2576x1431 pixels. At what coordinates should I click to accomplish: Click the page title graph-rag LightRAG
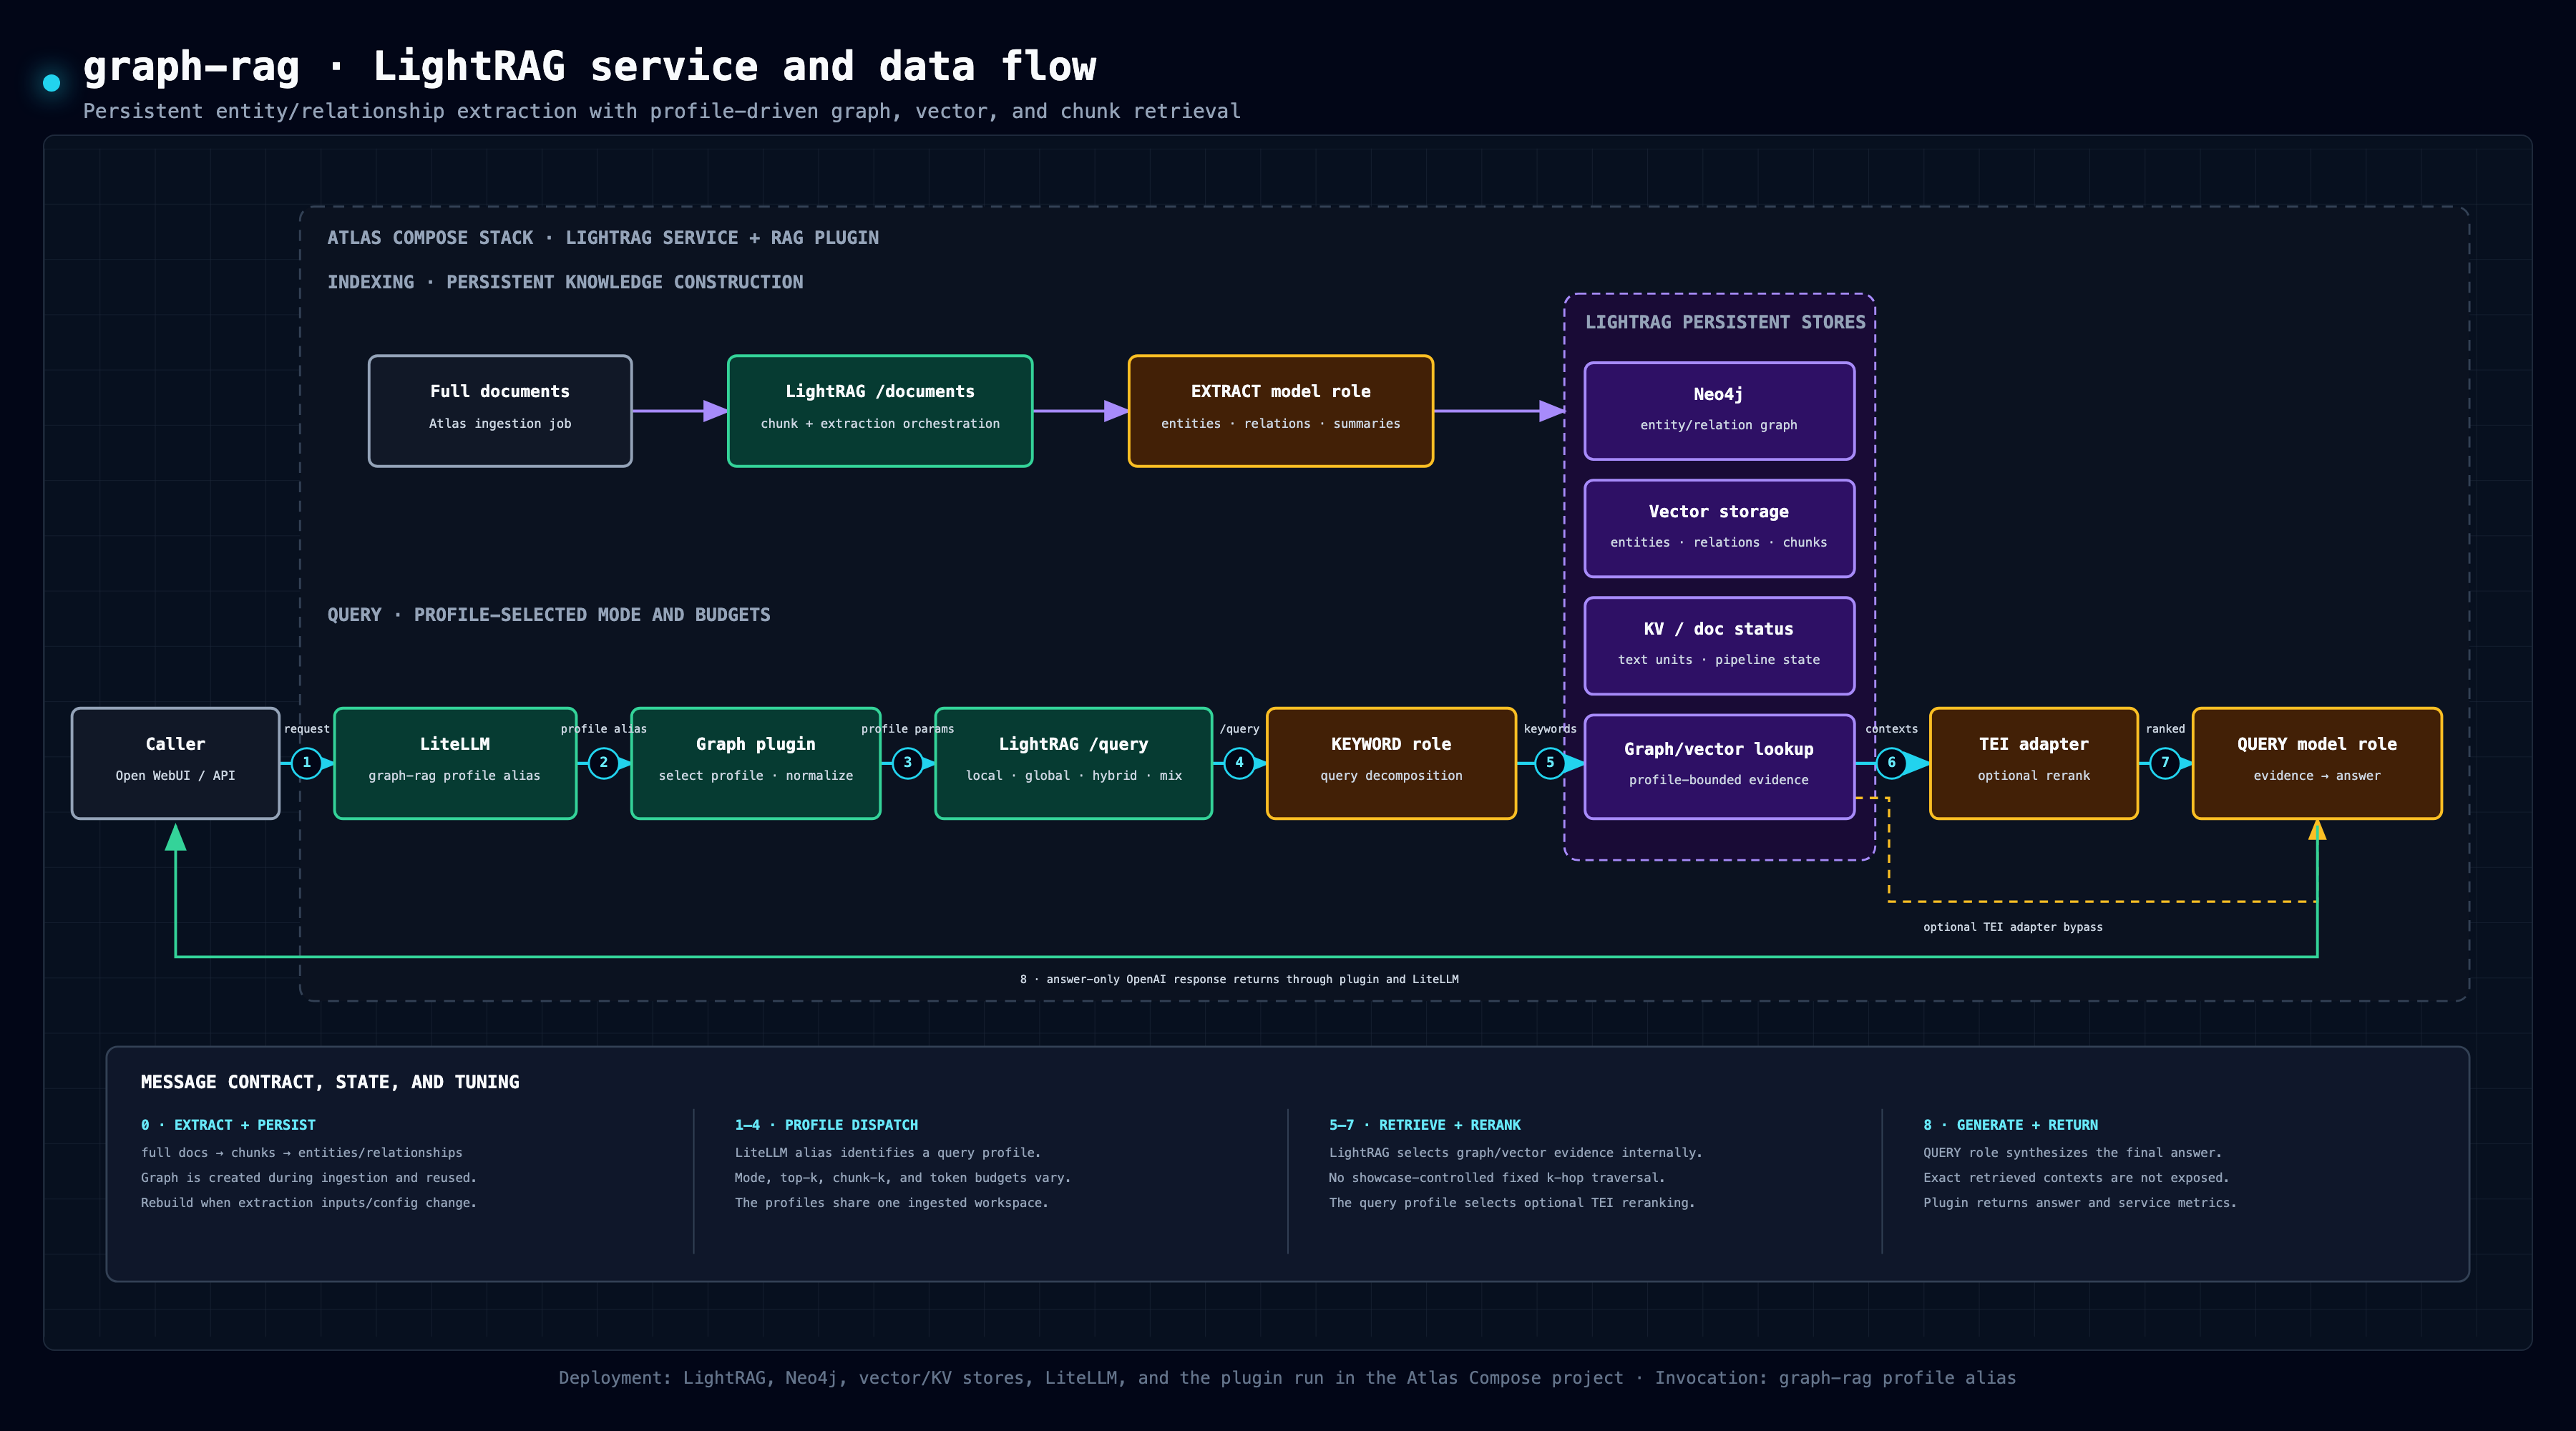tap(589, 67)
